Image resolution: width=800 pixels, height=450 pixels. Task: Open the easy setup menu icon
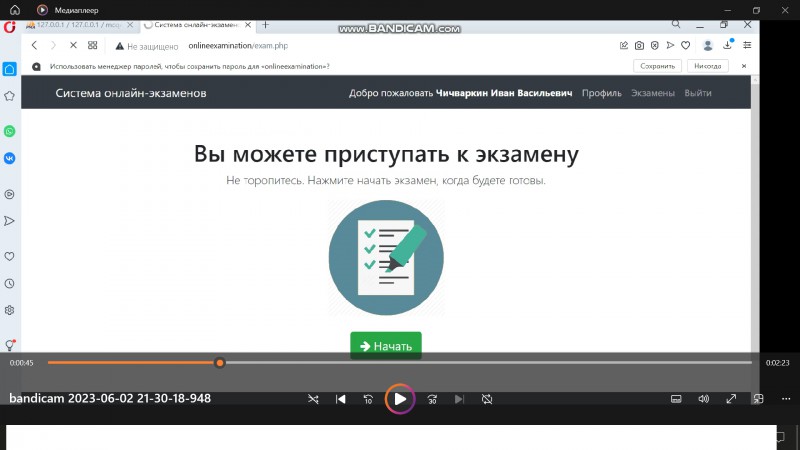[747, 45]
